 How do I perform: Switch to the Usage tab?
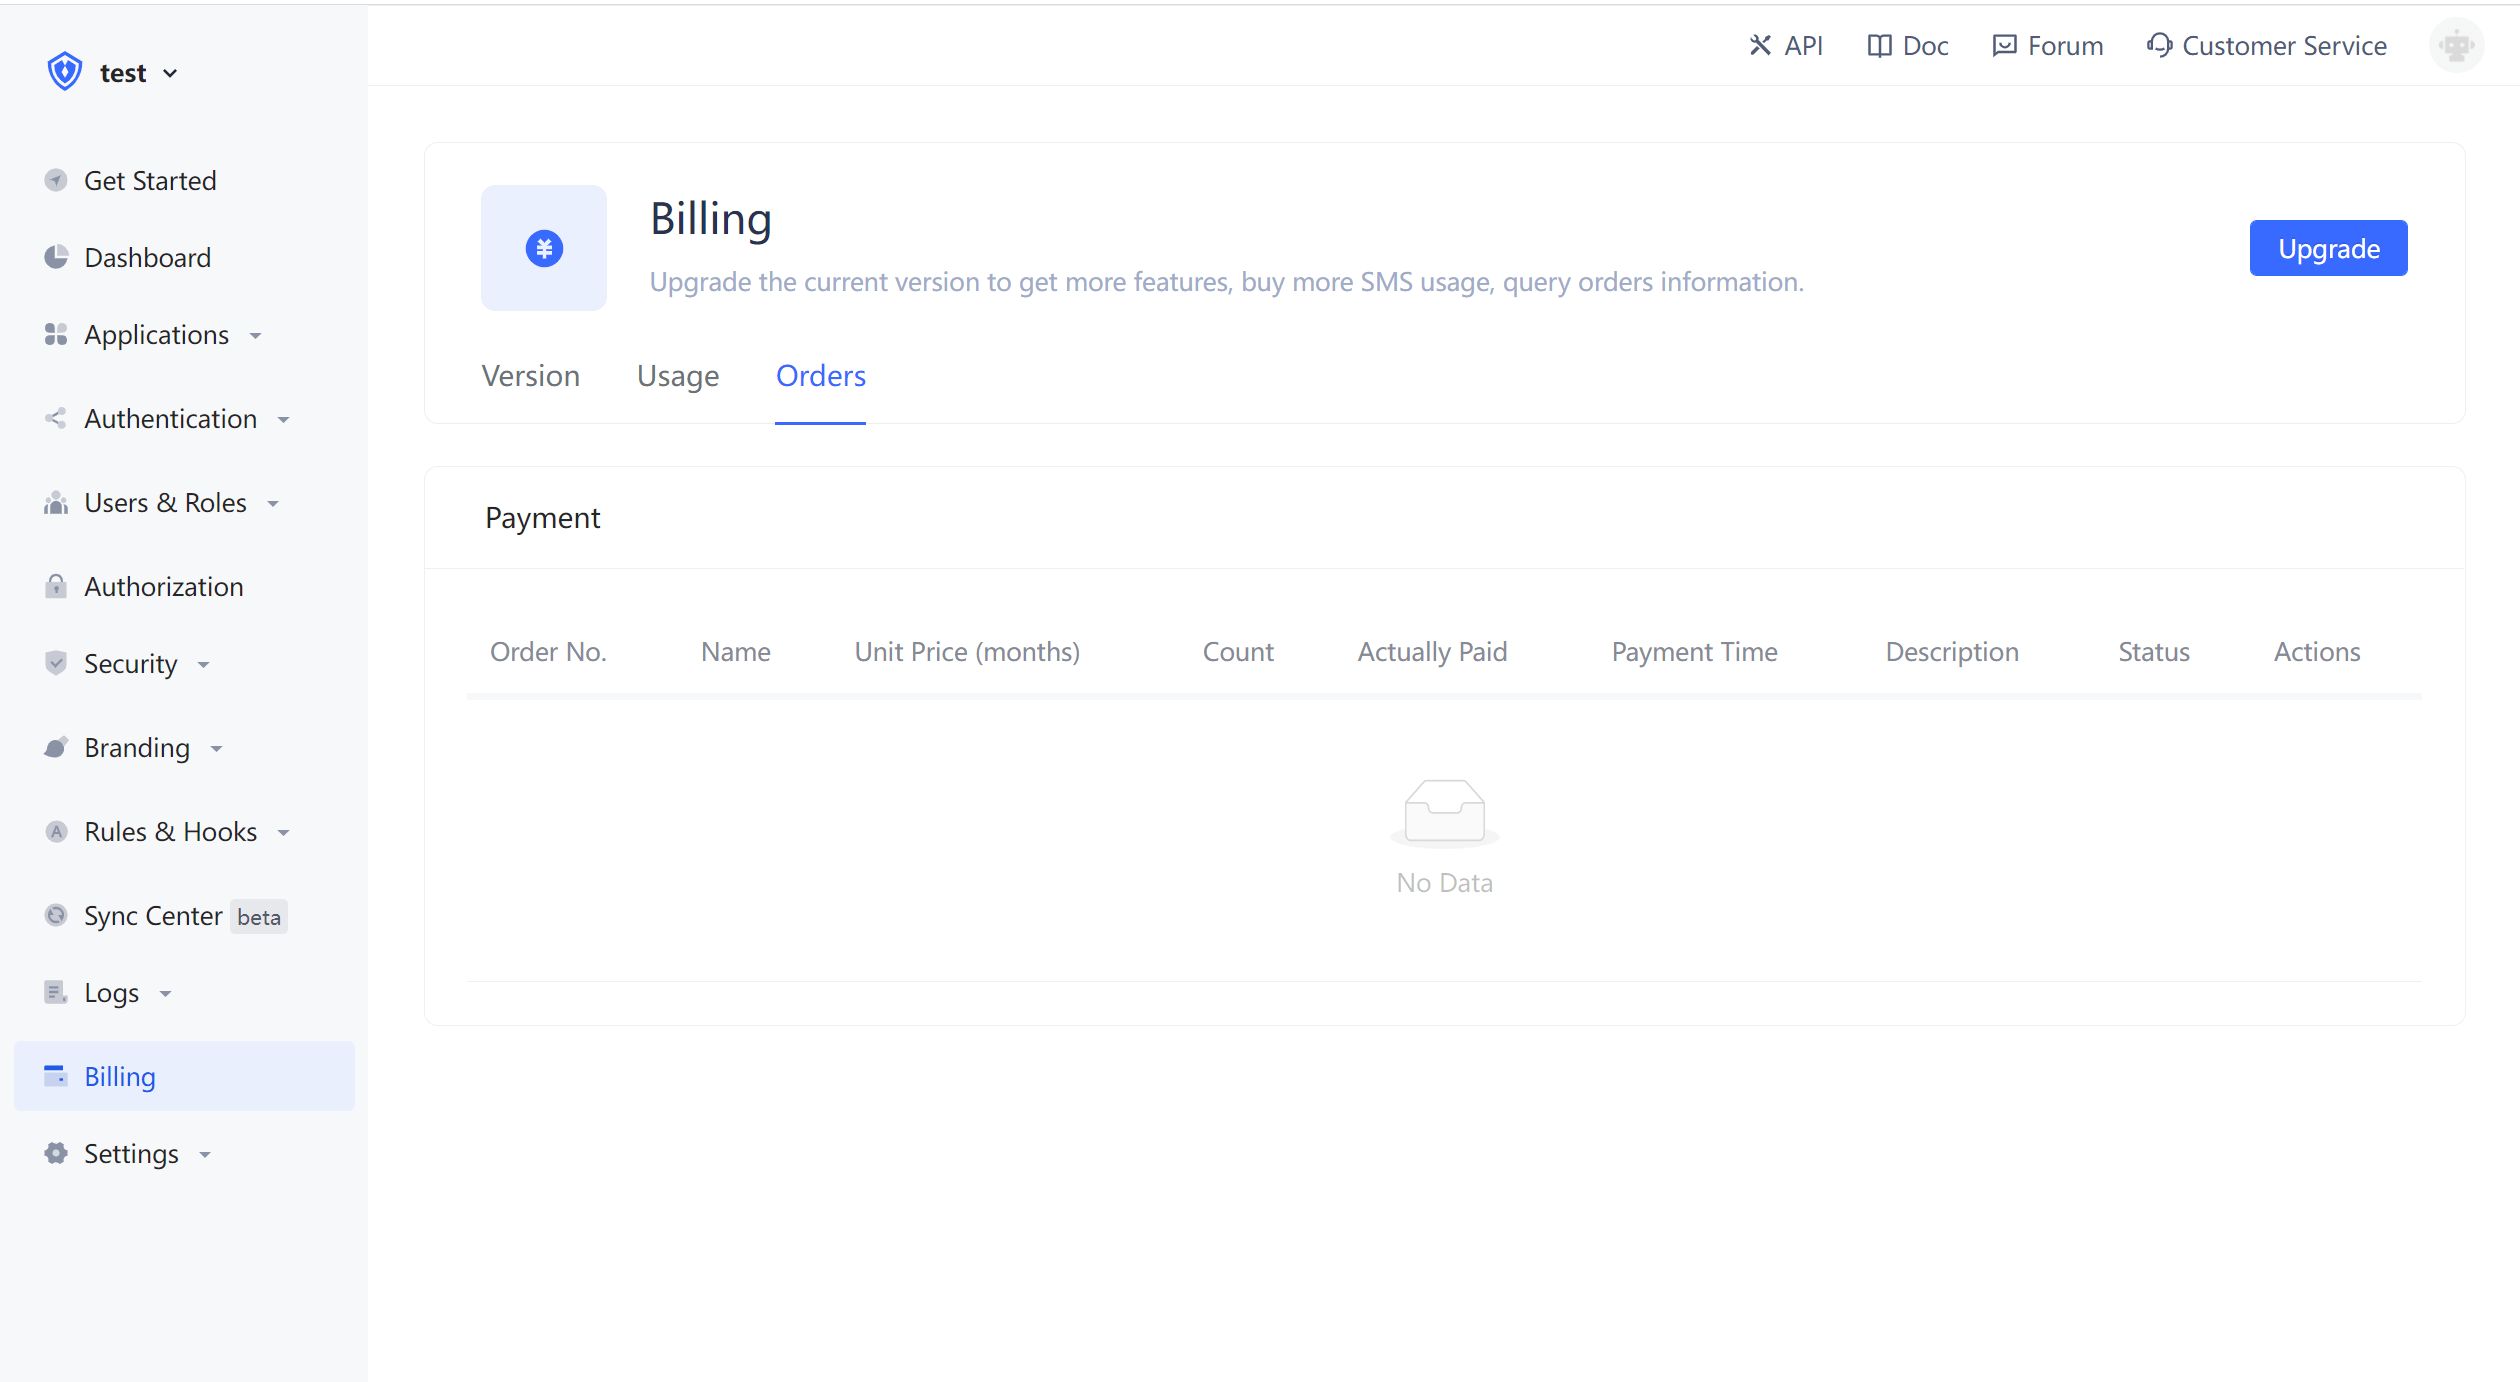coord(678,376)
